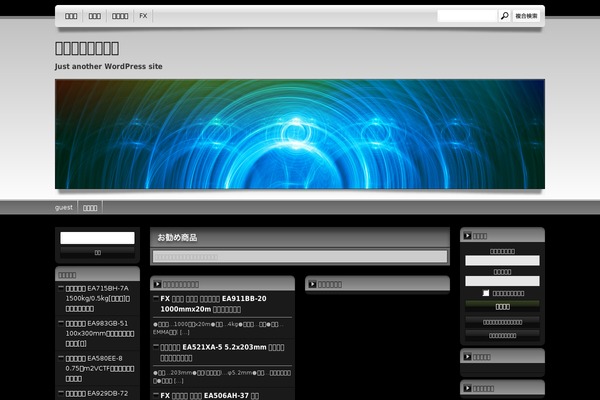Open the EA715BH-7A 1500kg/0.5kg sidebar link
The width and height of the screenshot is (600, 400).
tap(98, 298)
